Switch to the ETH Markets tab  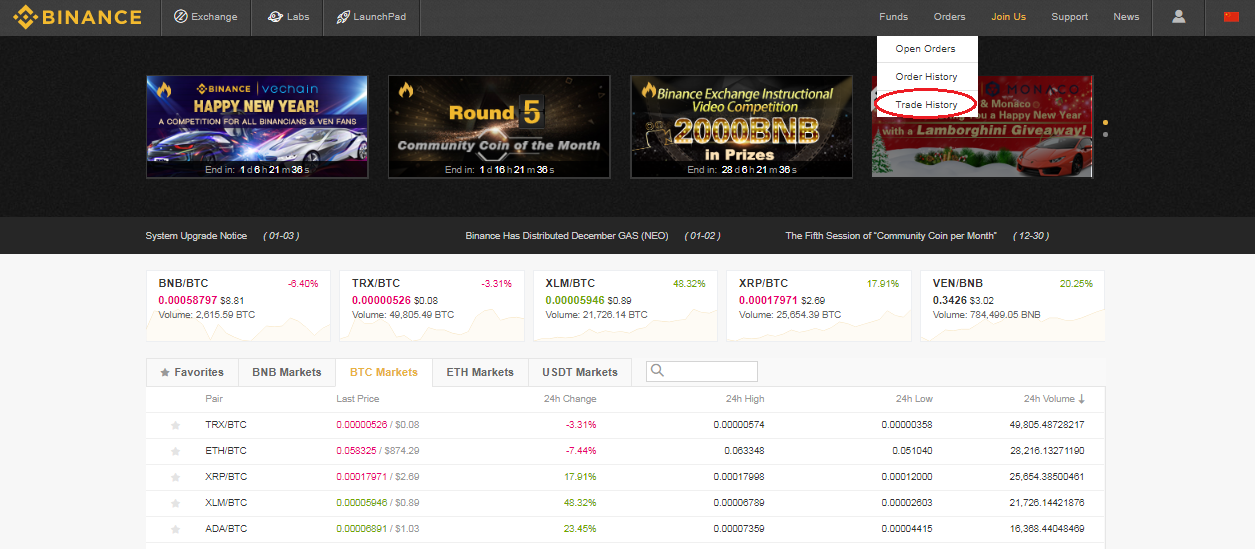[x=480, y=372]
